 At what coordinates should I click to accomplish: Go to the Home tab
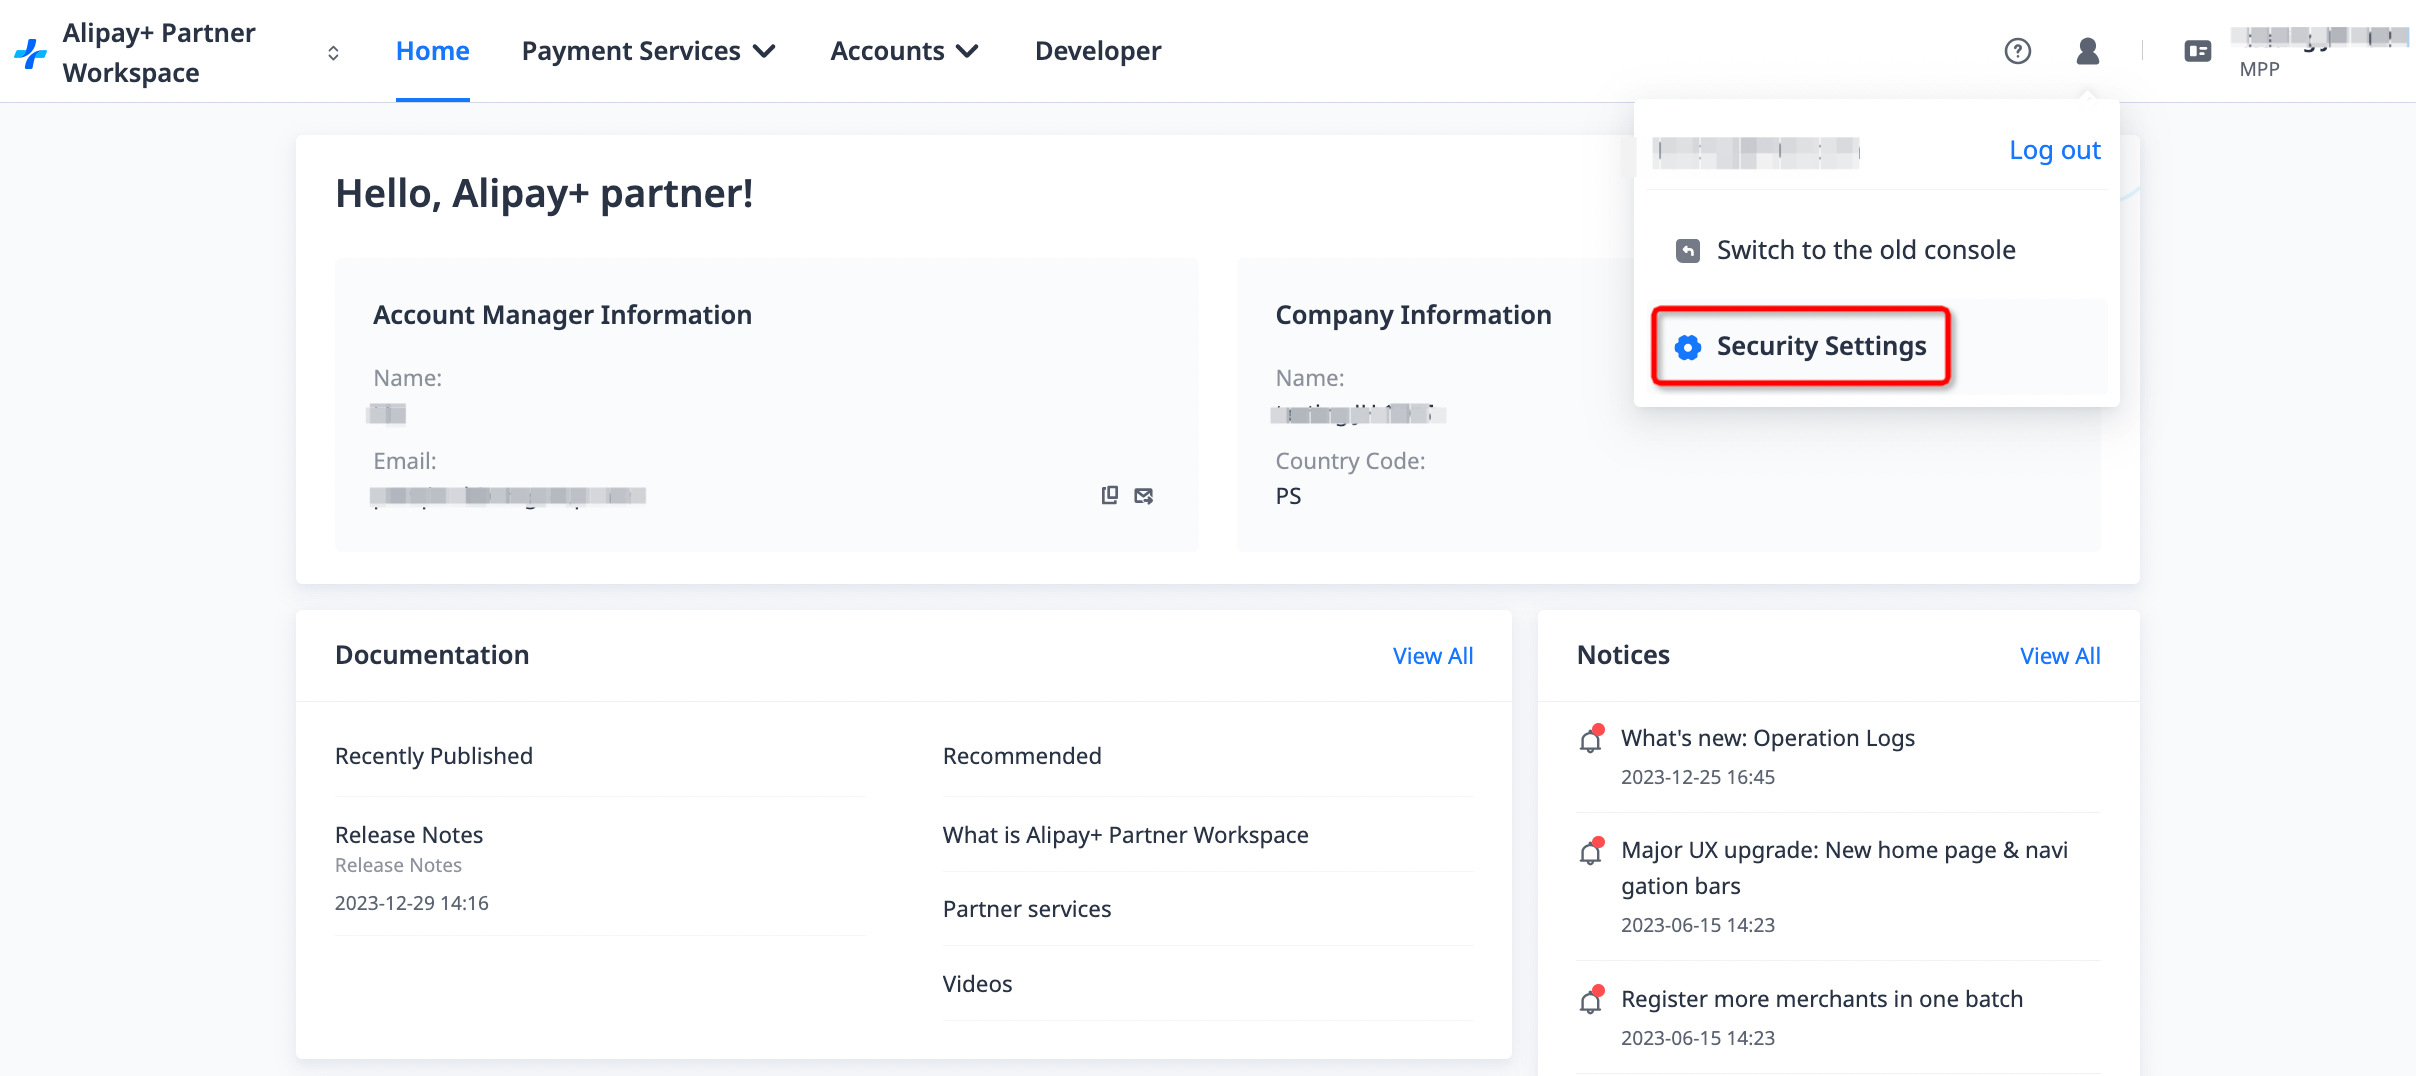point(432,51)
